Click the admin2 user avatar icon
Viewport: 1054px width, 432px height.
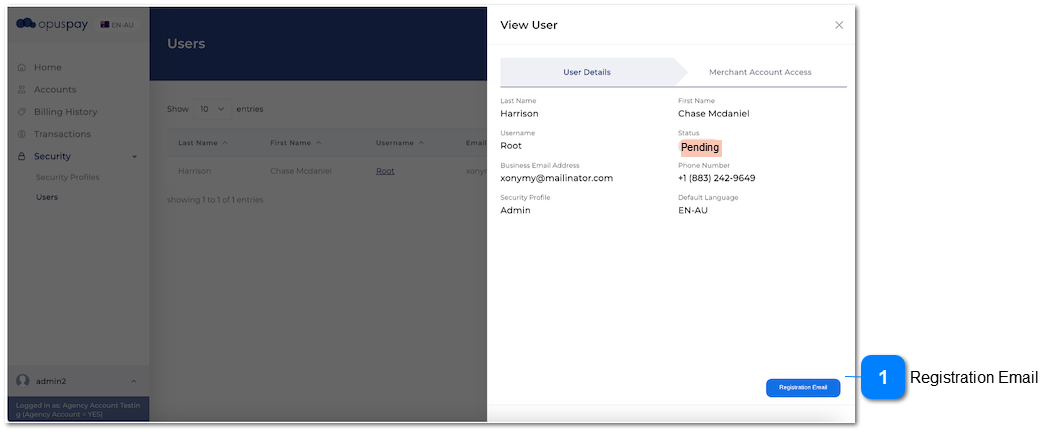tap(23, 381)
